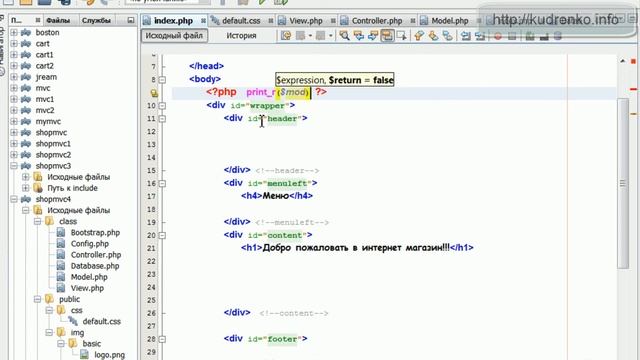This screenshot has width=640, height=360.
Task: Shift line left toolbar icon
Action: [466, 36]
